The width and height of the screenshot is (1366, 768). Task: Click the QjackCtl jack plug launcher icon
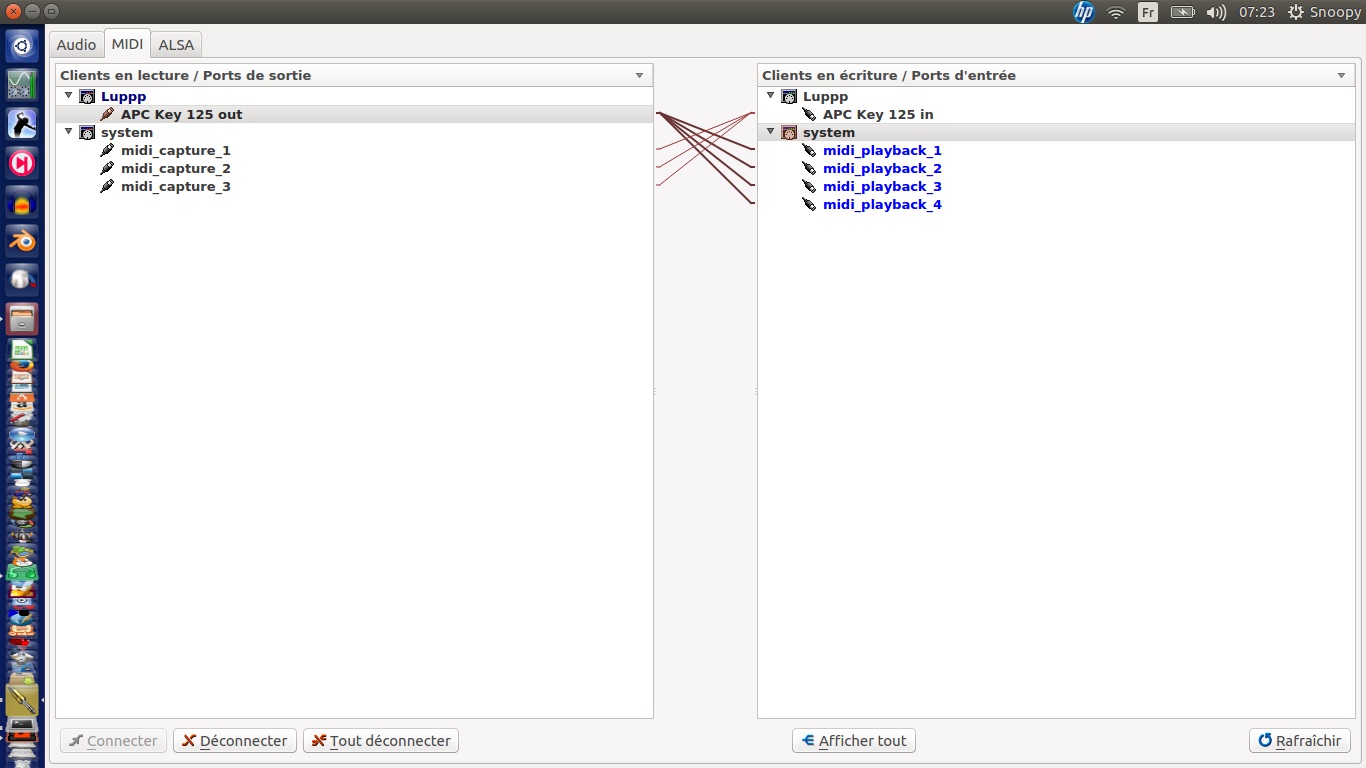(22, 699)
